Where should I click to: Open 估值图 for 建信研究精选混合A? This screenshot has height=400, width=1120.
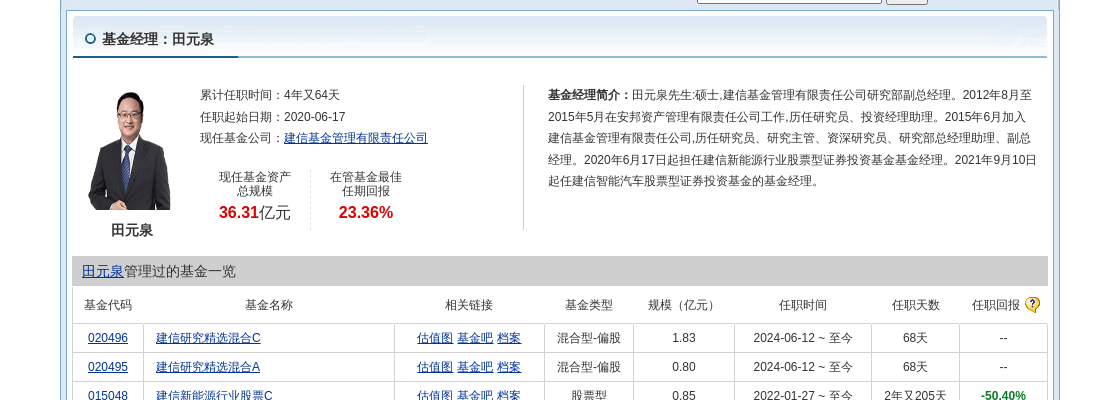[x=435, y=367]
